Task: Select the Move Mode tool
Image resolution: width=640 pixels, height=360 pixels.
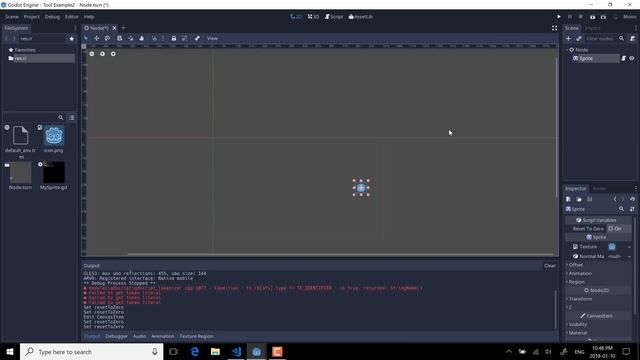Action: pyautogui.click(x=96, y=38)
